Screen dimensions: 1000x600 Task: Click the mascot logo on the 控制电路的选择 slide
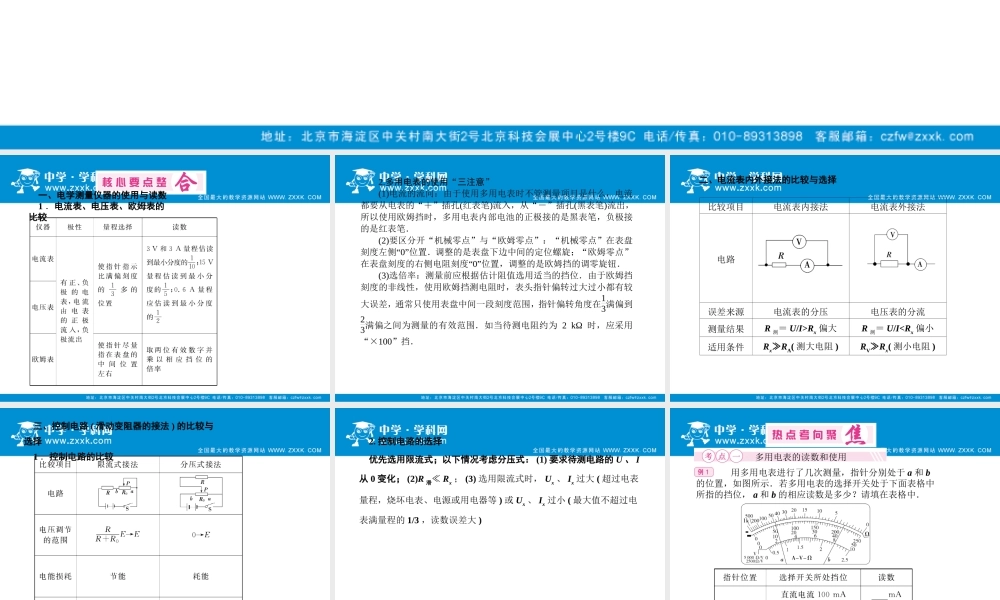(360, 434)
